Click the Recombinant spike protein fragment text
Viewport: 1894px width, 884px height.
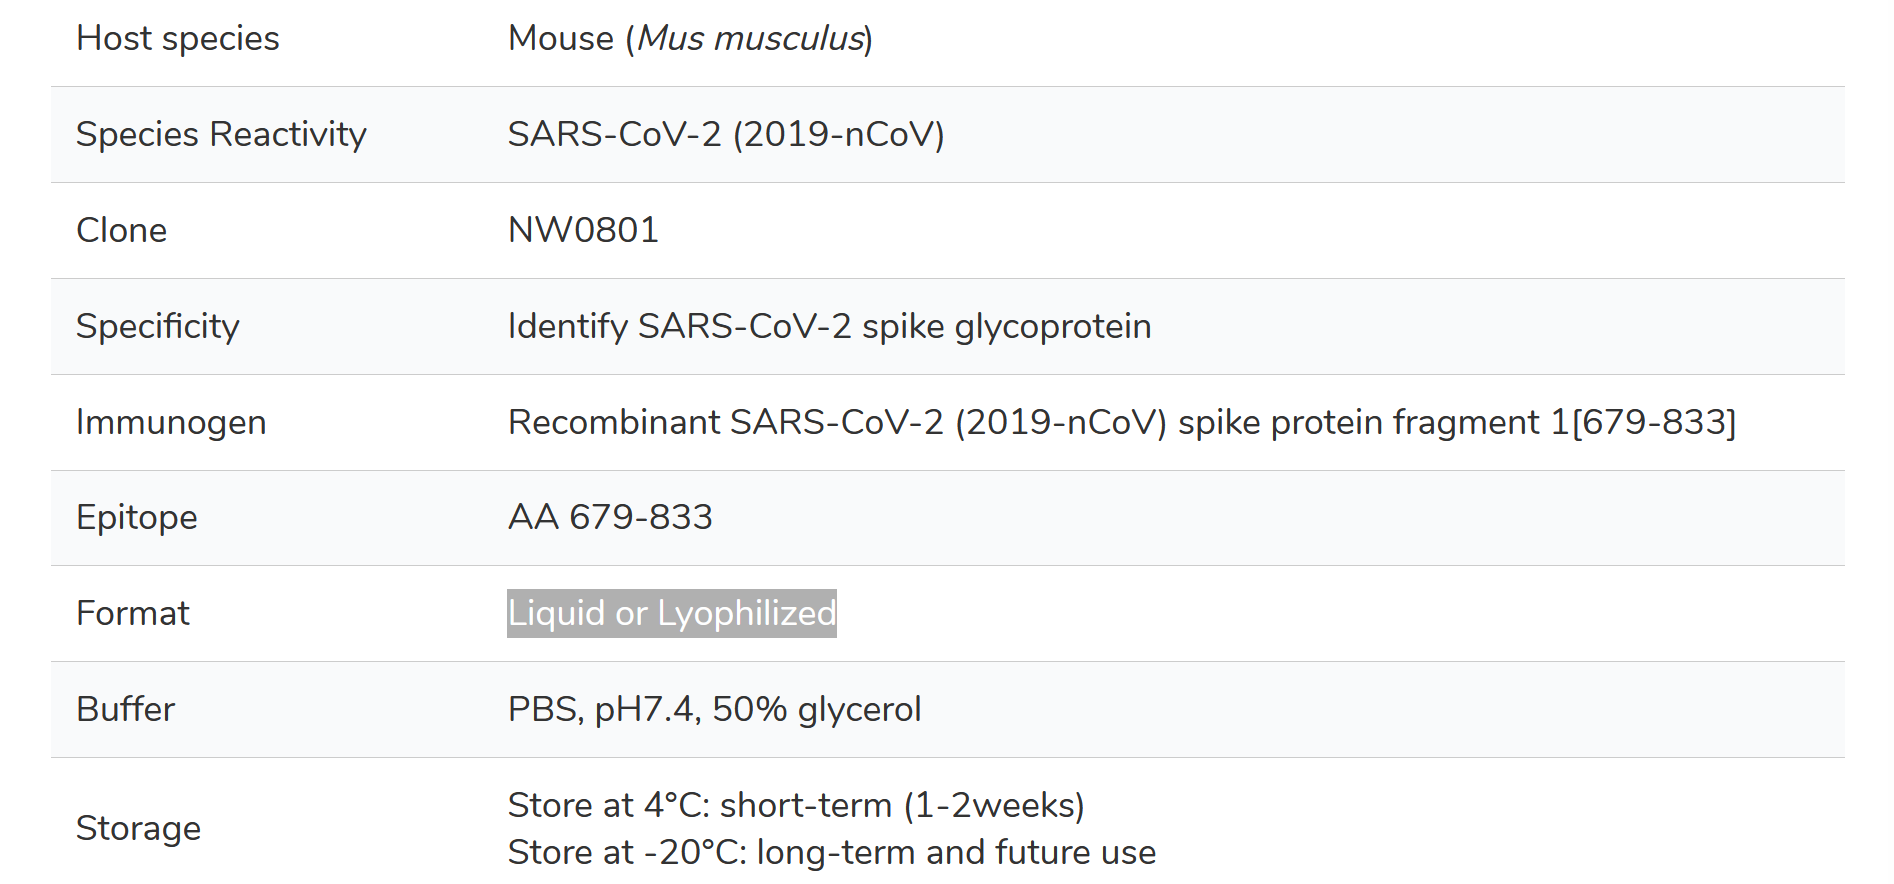pyautogui.click(x=1122, y=422)
